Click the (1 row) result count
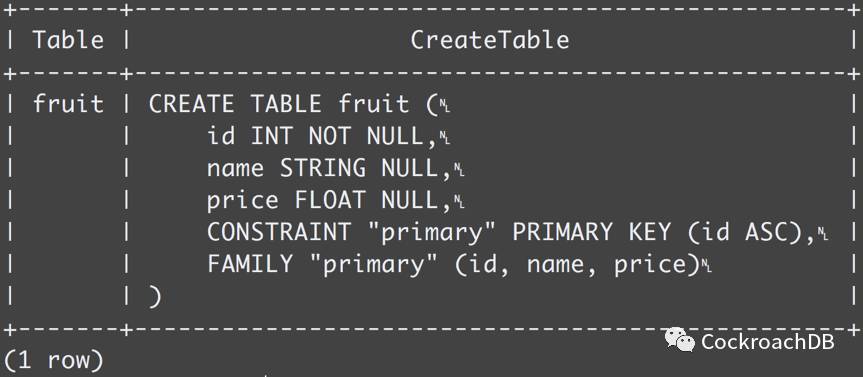863x377 pixels. pos(53,360)
